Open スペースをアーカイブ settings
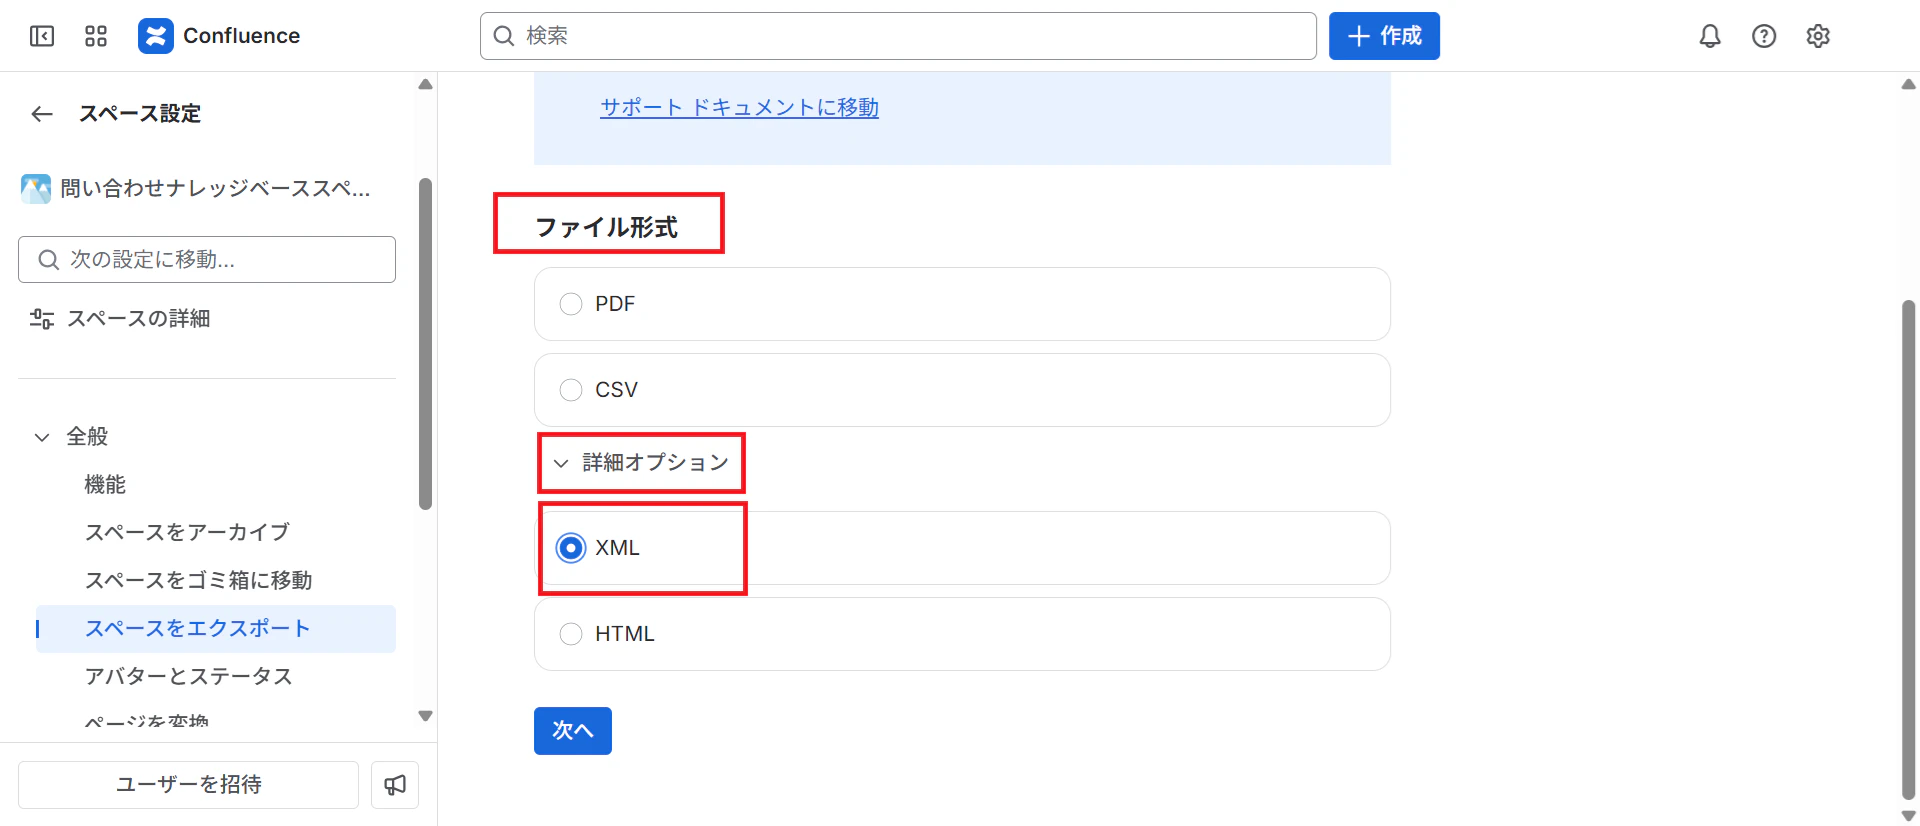This screenshot has width=1920, height=826. point(187,533)
